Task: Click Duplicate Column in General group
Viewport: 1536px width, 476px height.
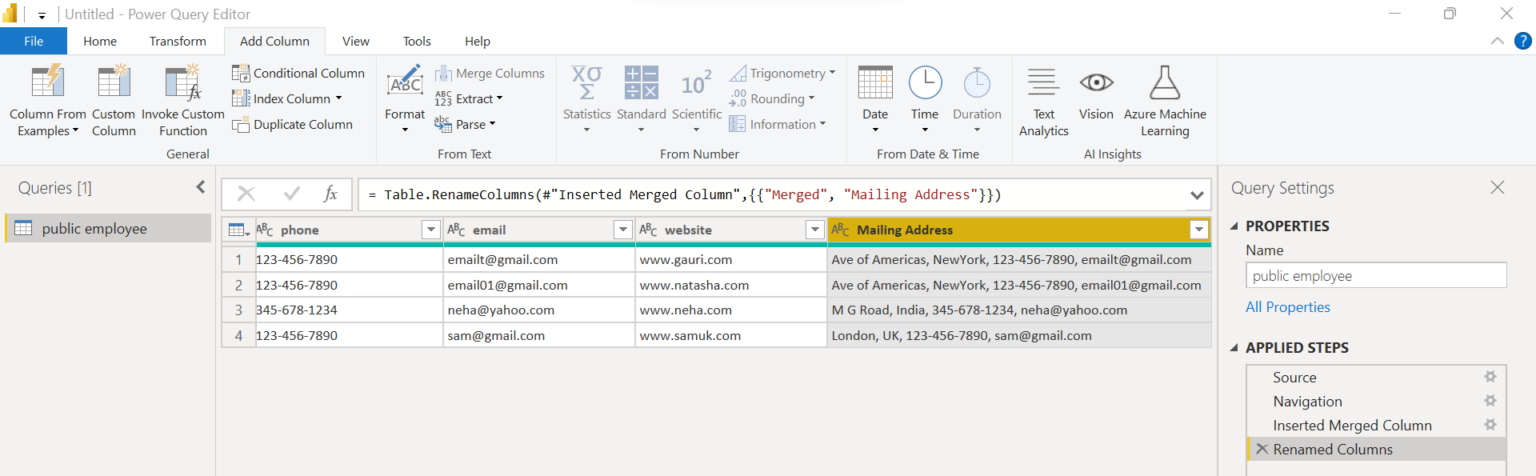Action: click(x=292, y=124)
